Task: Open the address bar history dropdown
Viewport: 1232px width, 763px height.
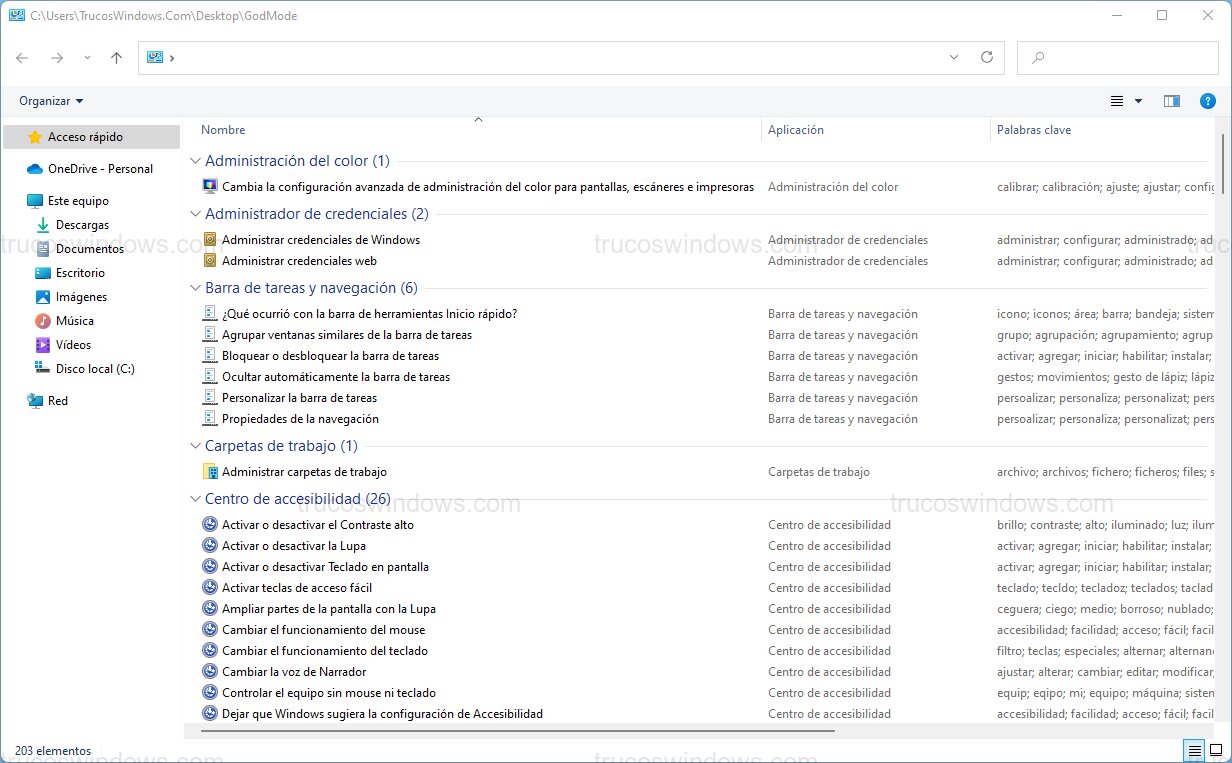Action: 953,58
